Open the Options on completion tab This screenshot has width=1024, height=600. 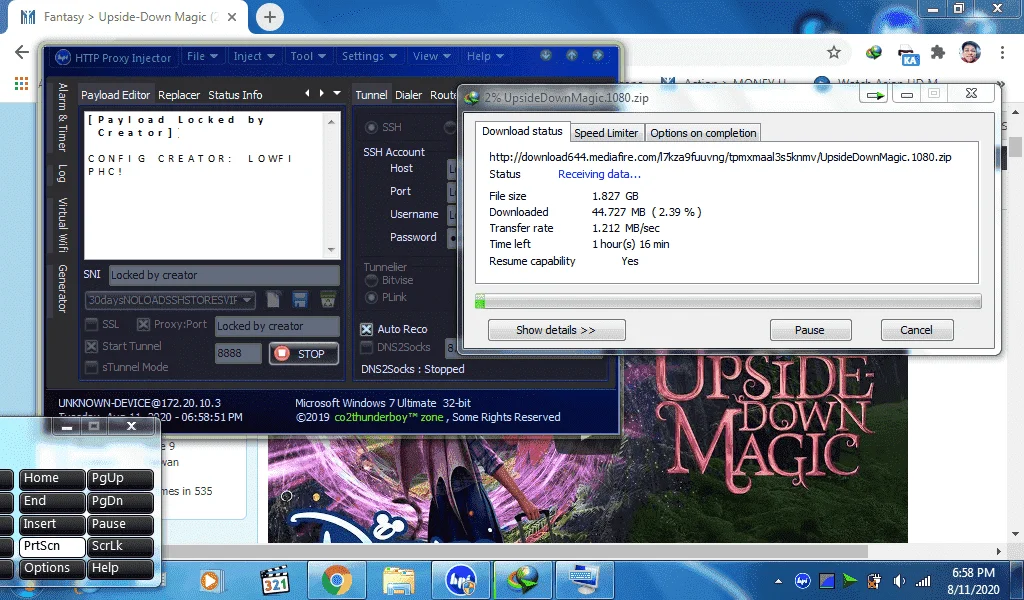click(x=703, y=133)
